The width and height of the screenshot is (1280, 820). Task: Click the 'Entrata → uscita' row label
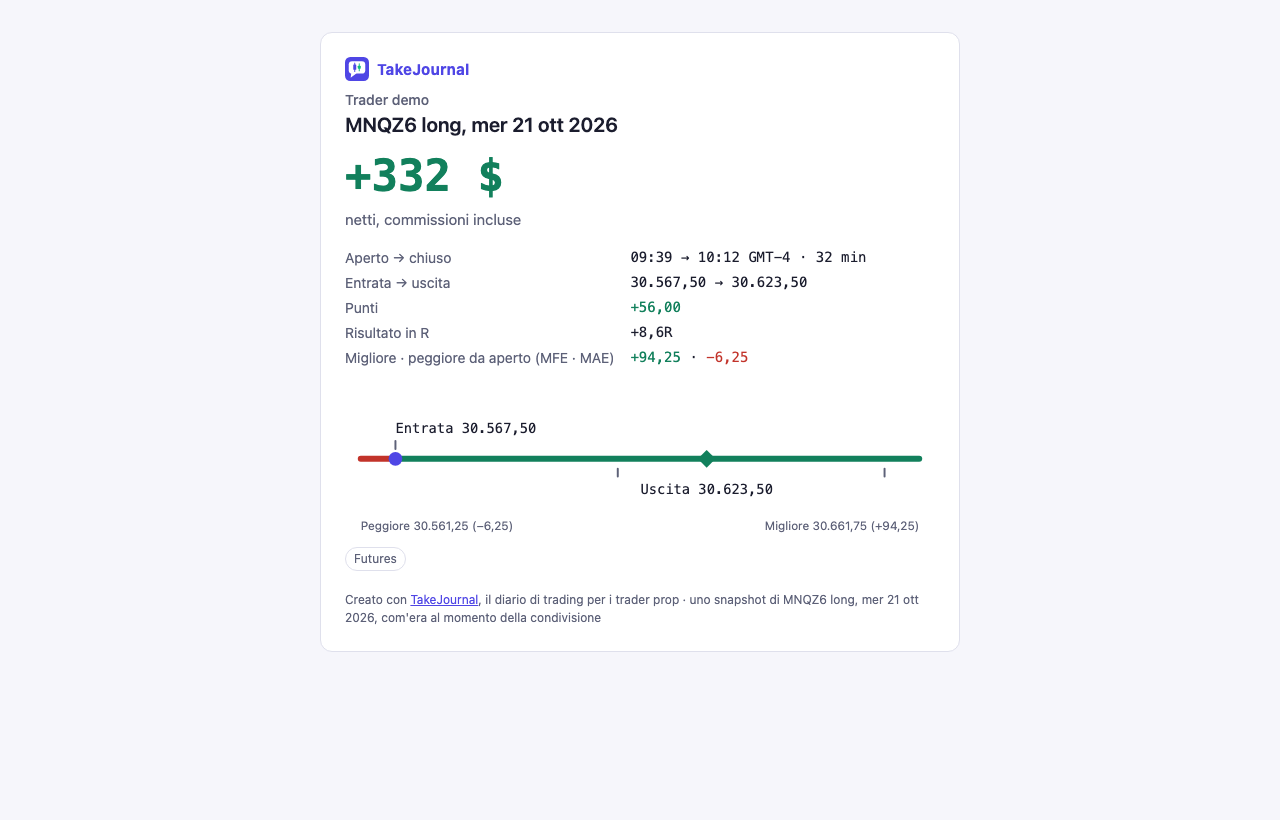tap(398, 283)
